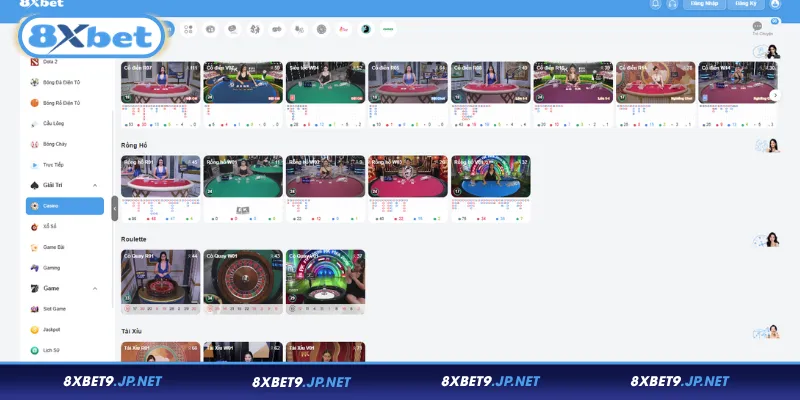The width and height of the screenshot is (800, 400).
Task: Click the gamepad icon beside Gaming
Action: pos(34,268)
